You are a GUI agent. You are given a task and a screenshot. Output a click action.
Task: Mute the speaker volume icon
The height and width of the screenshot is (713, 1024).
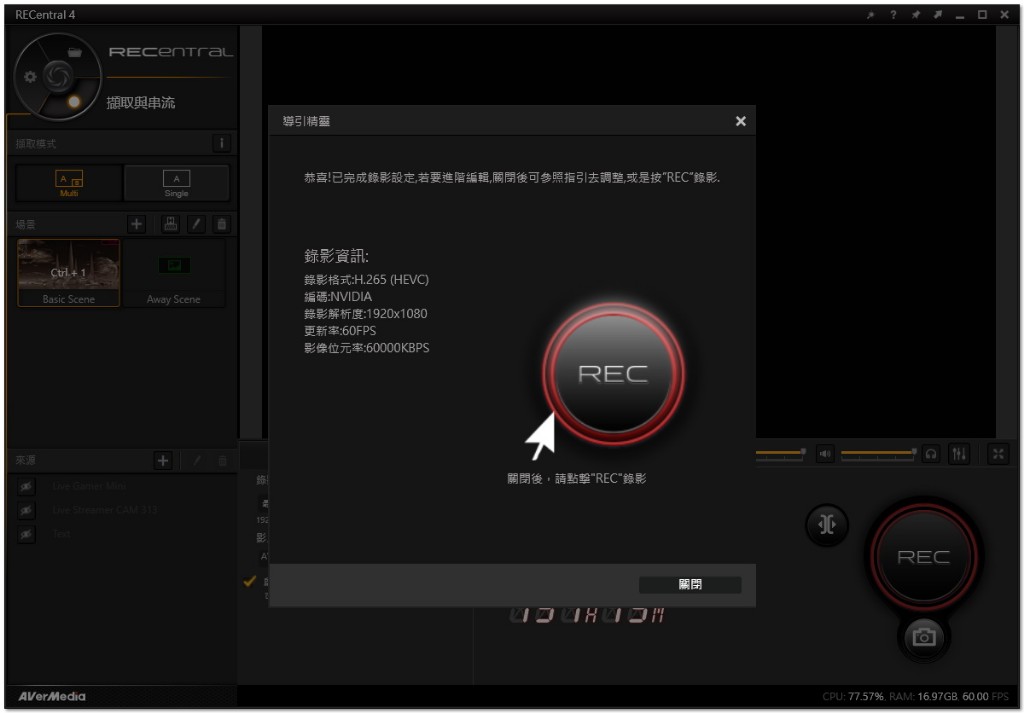pos(825,453)
